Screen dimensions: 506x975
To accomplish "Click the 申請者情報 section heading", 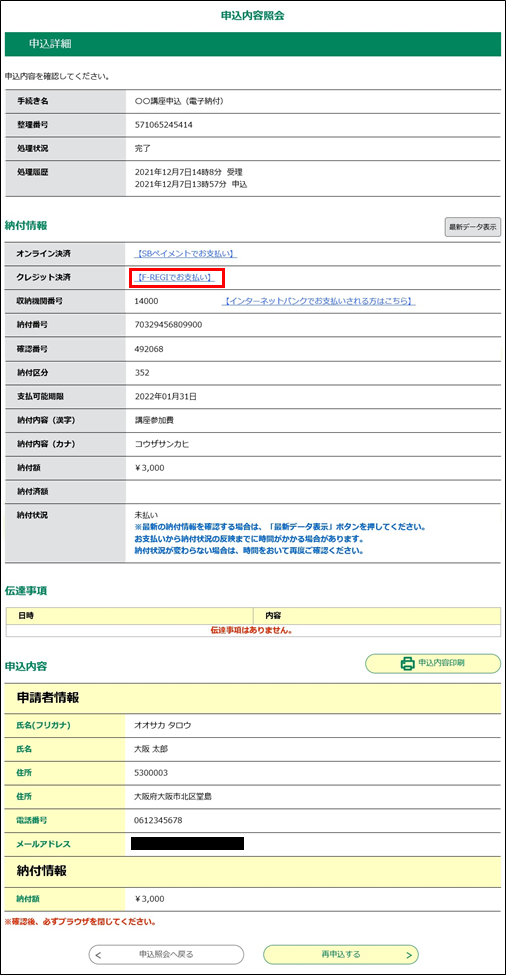I will (48, 698).
